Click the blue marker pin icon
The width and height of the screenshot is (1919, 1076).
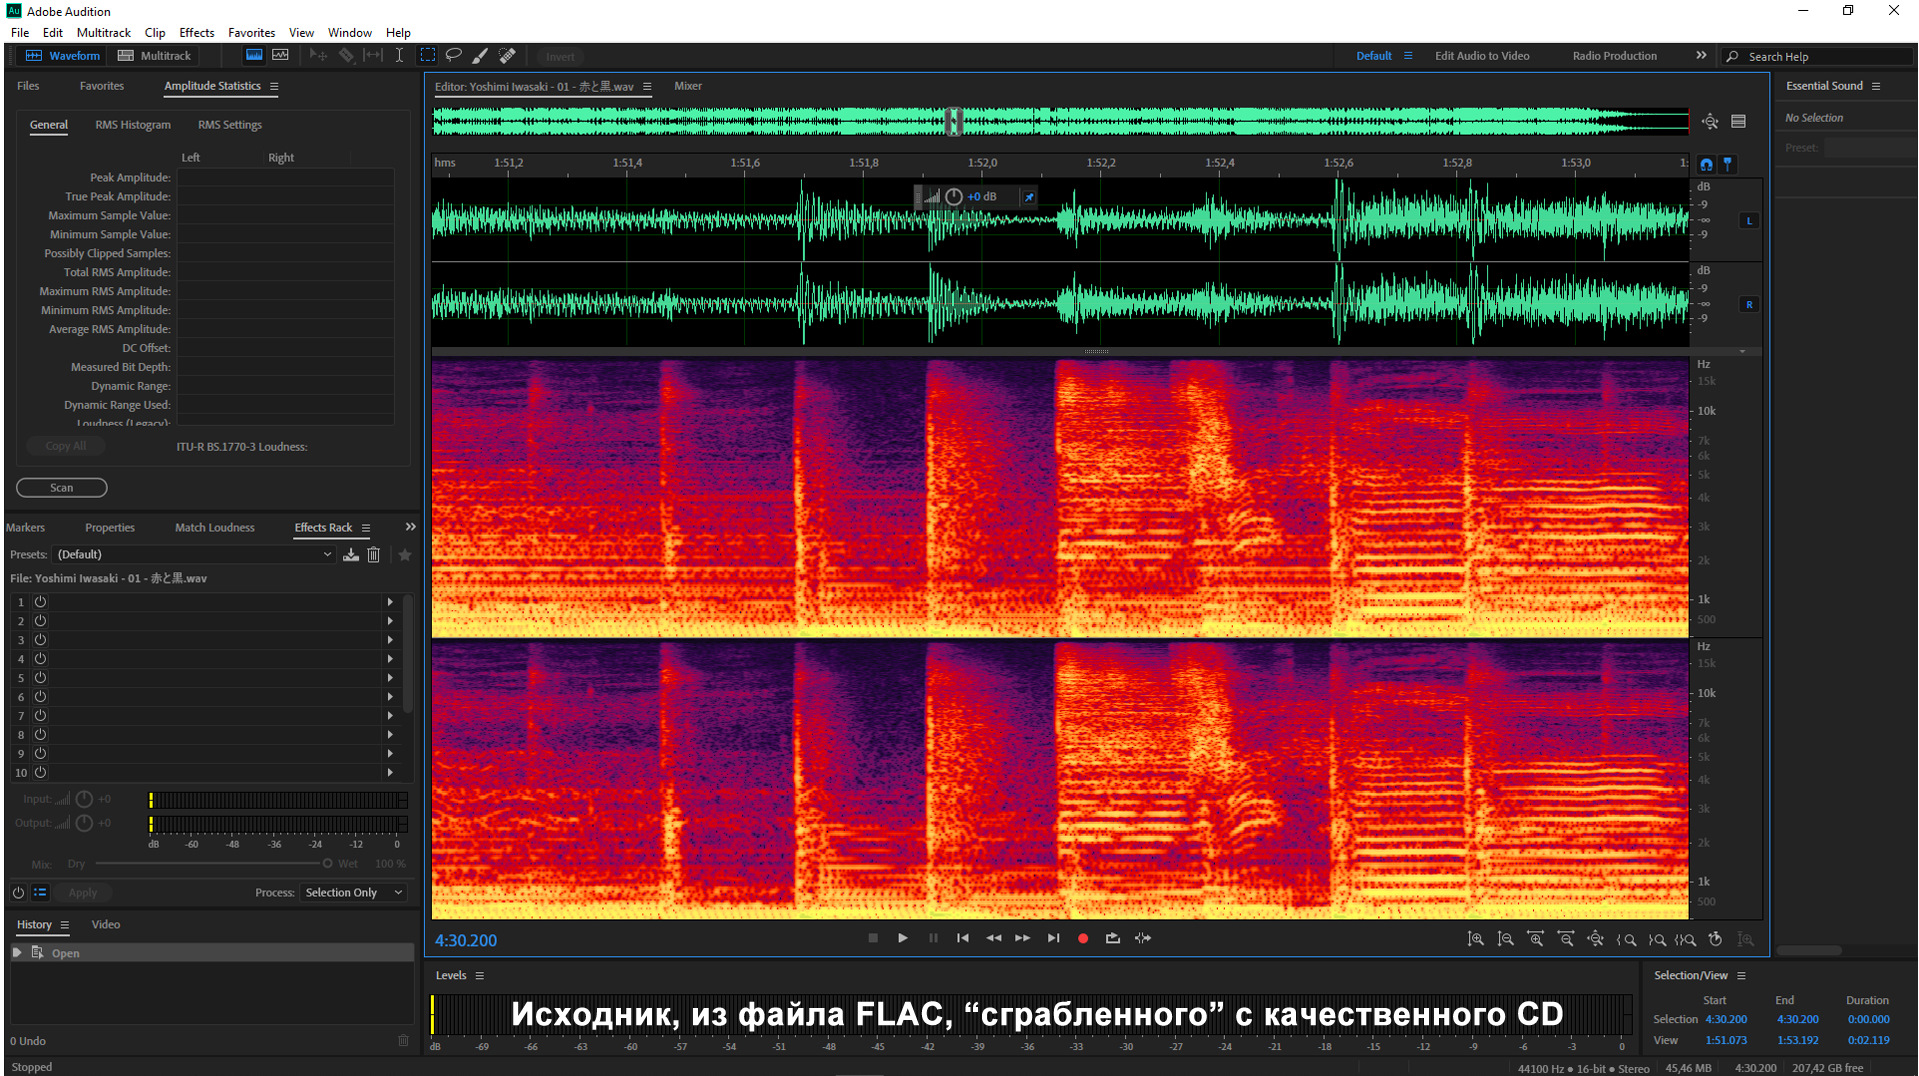coord(1727,164)
